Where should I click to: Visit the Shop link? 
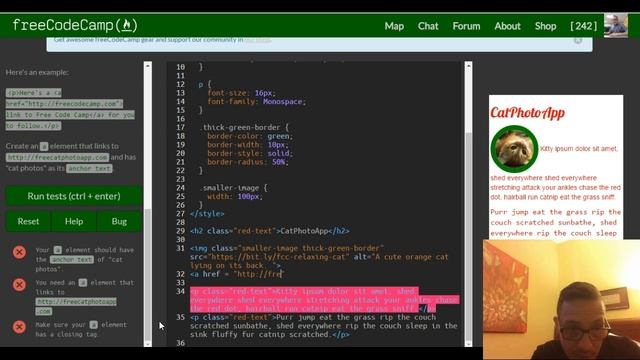[545, 26]
